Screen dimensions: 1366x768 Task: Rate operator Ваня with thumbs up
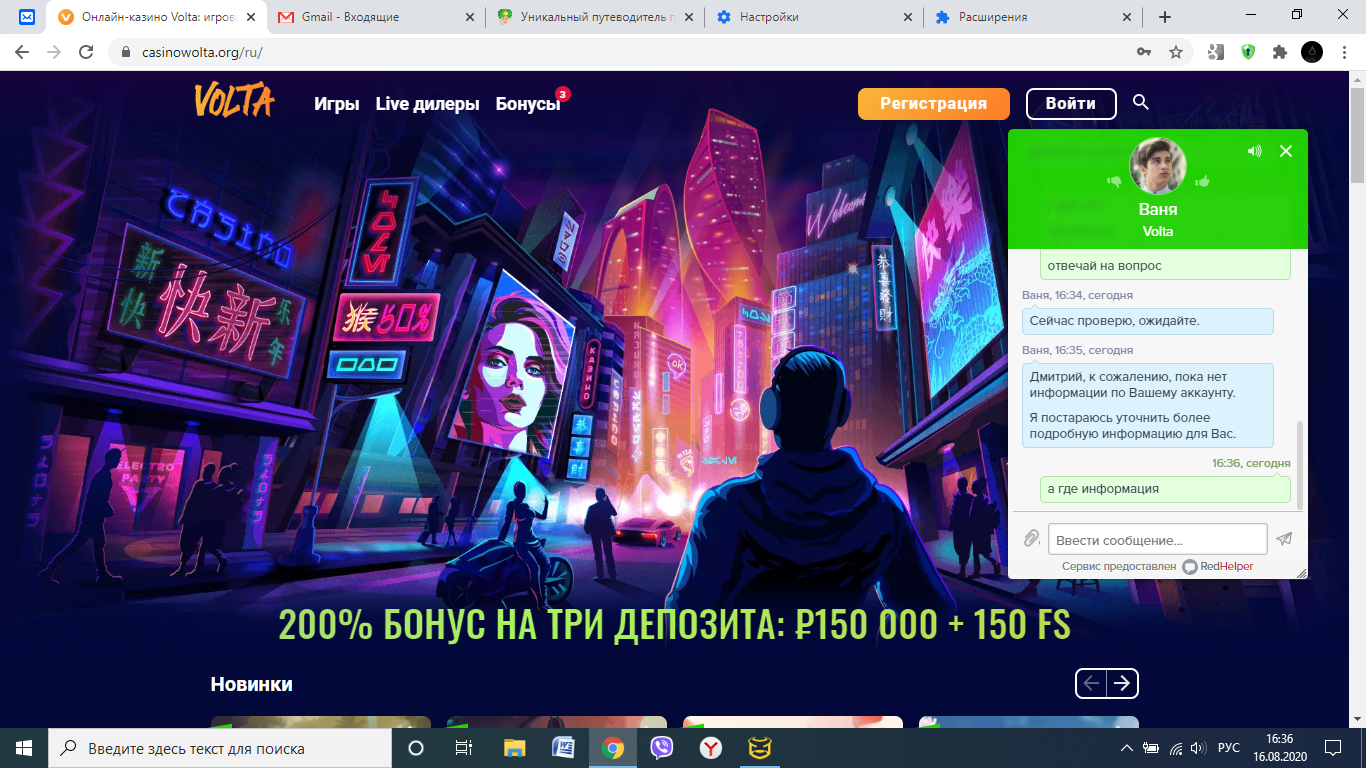[1202, 182]
